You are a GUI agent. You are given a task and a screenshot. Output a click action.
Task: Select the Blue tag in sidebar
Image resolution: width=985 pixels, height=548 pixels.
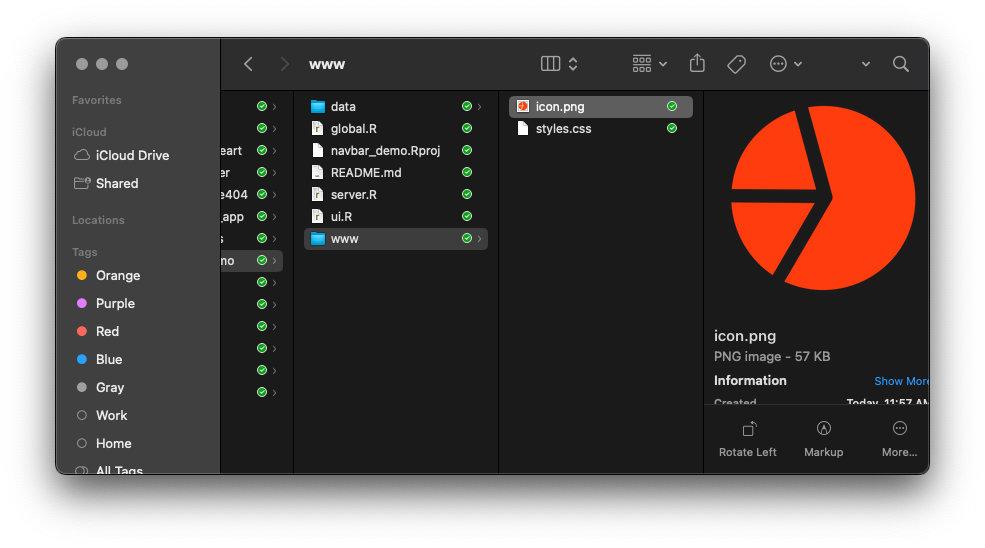point(109,359)
